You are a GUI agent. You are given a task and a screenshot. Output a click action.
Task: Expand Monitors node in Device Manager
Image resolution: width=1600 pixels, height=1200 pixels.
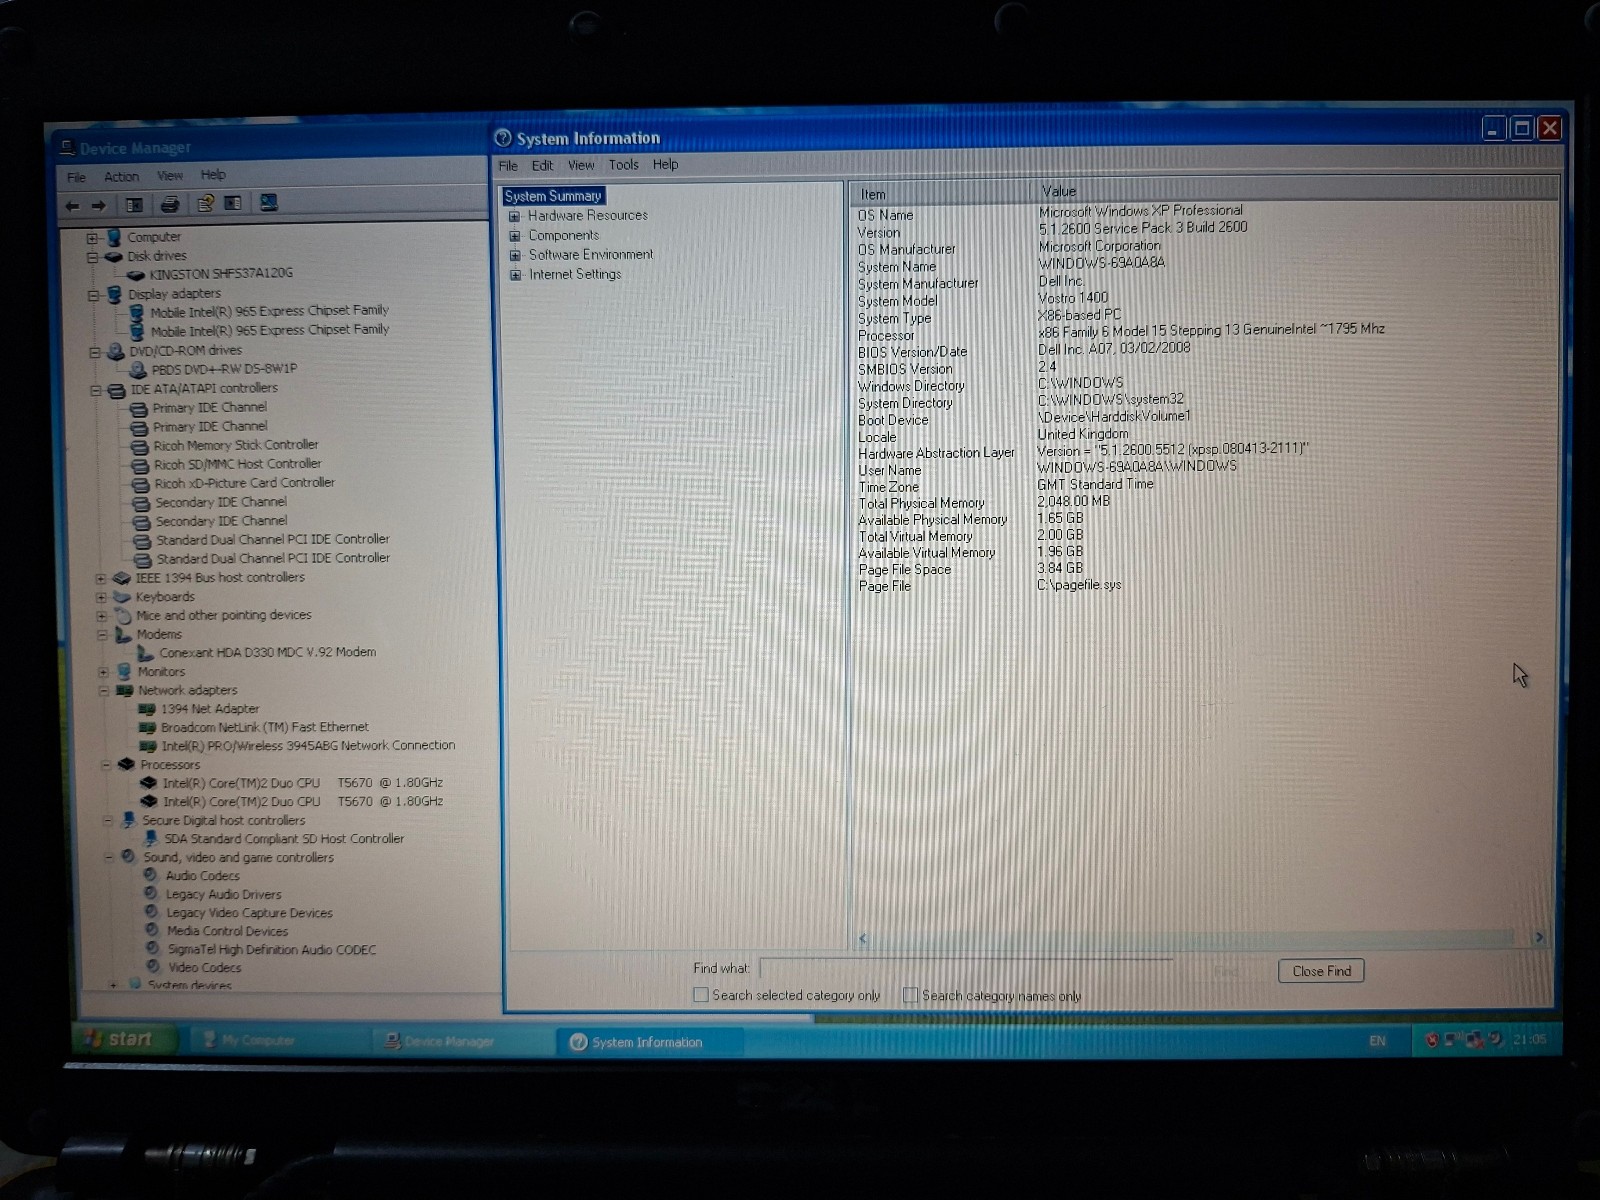(103, 673)
